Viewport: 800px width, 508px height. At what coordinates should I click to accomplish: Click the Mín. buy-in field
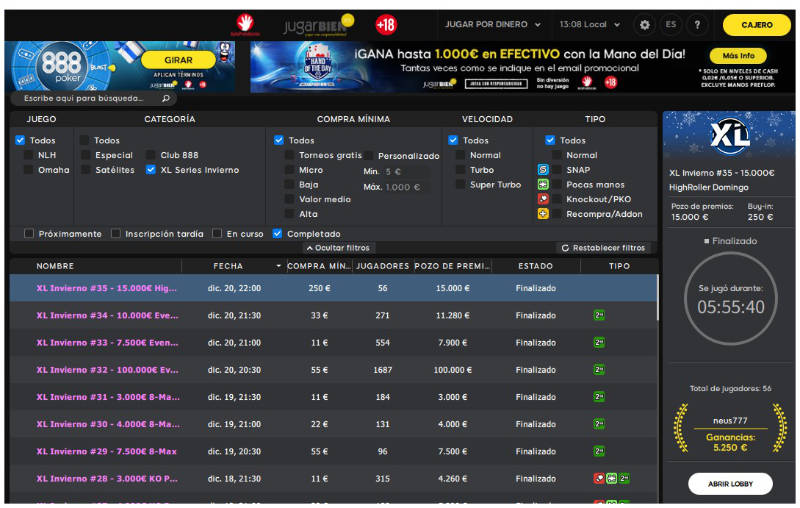tap(405, 171)
